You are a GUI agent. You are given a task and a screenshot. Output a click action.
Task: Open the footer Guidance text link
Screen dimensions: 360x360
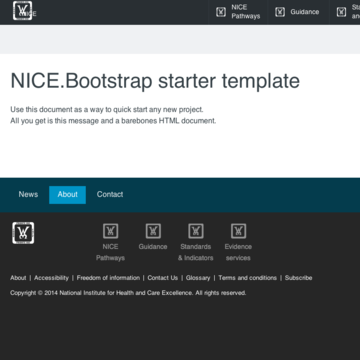[153, 247]
